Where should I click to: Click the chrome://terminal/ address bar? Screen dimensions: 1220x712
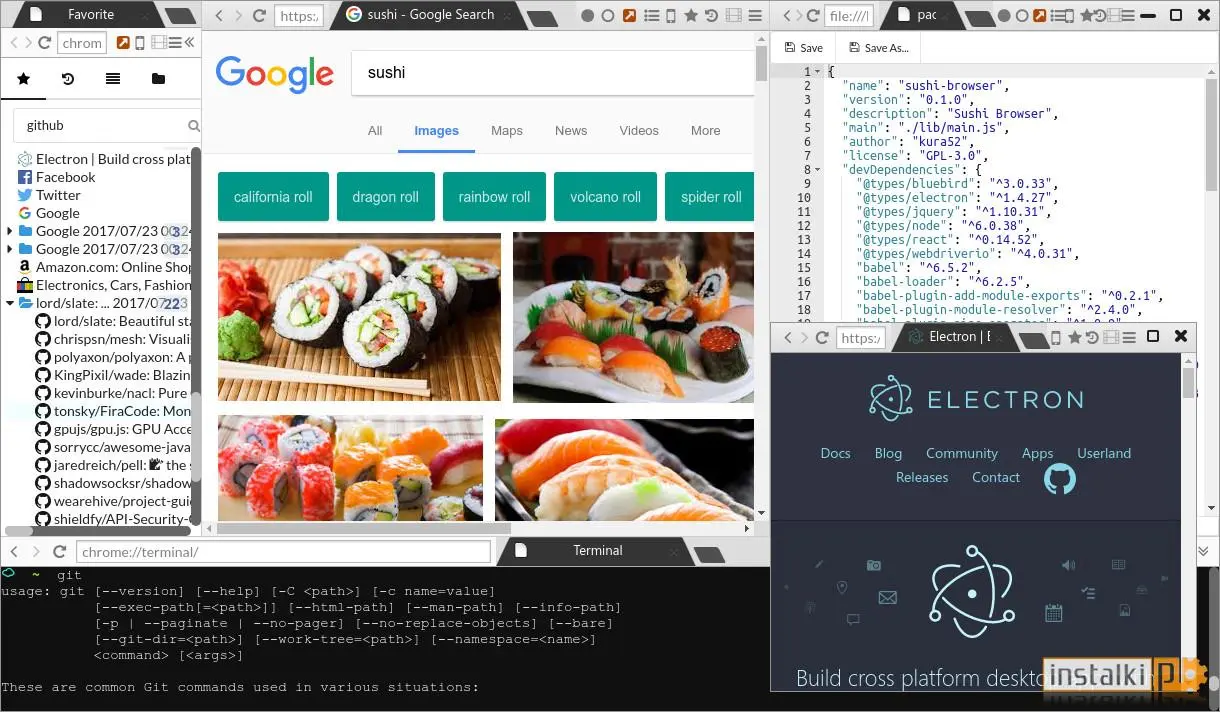[285, 552]
